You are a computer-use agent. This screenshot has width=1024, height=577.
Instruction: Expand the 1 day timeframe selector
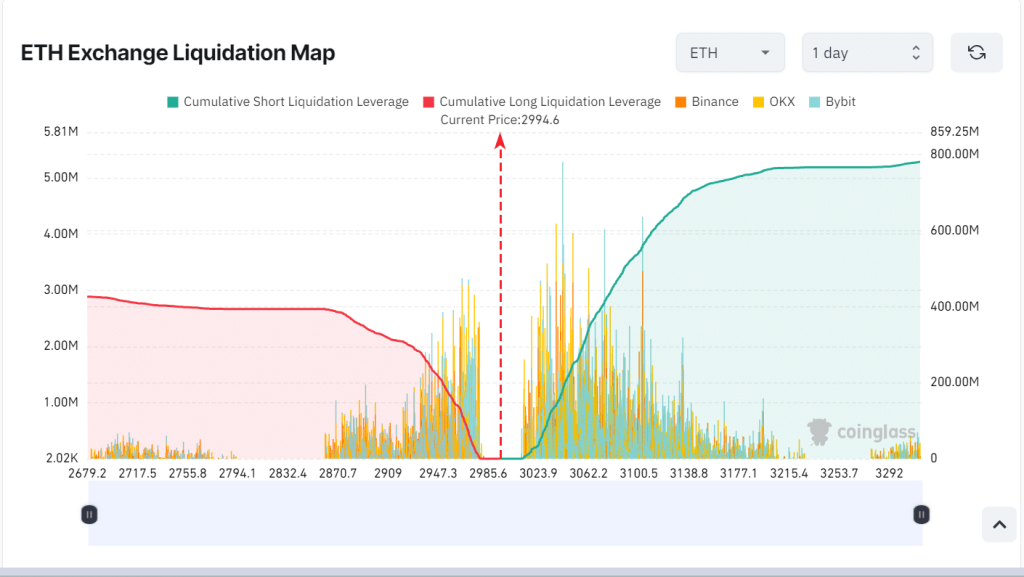coord(867,53)
